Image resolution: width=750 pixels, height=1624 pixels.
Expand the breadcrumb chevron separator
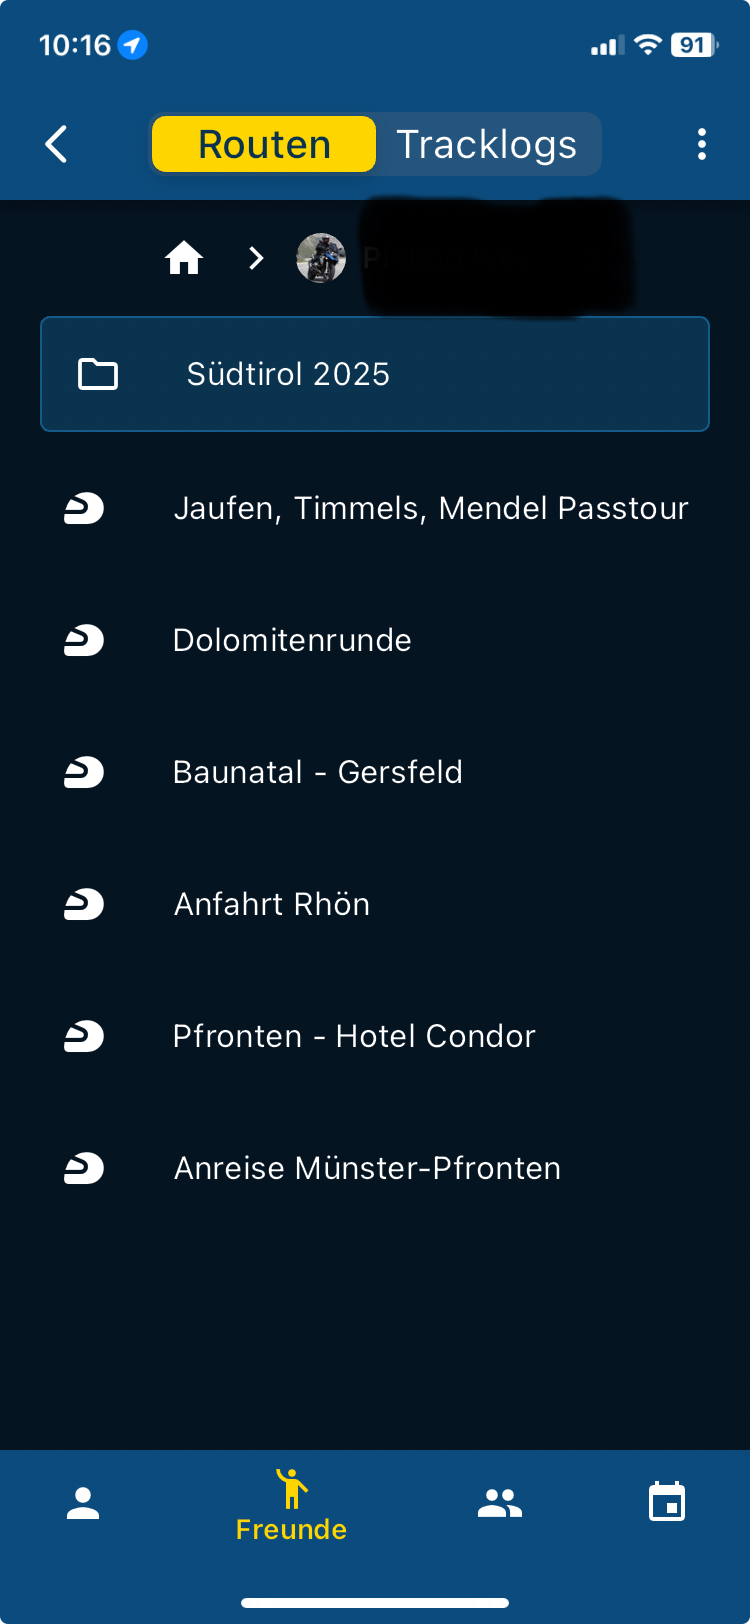point(256,258)
